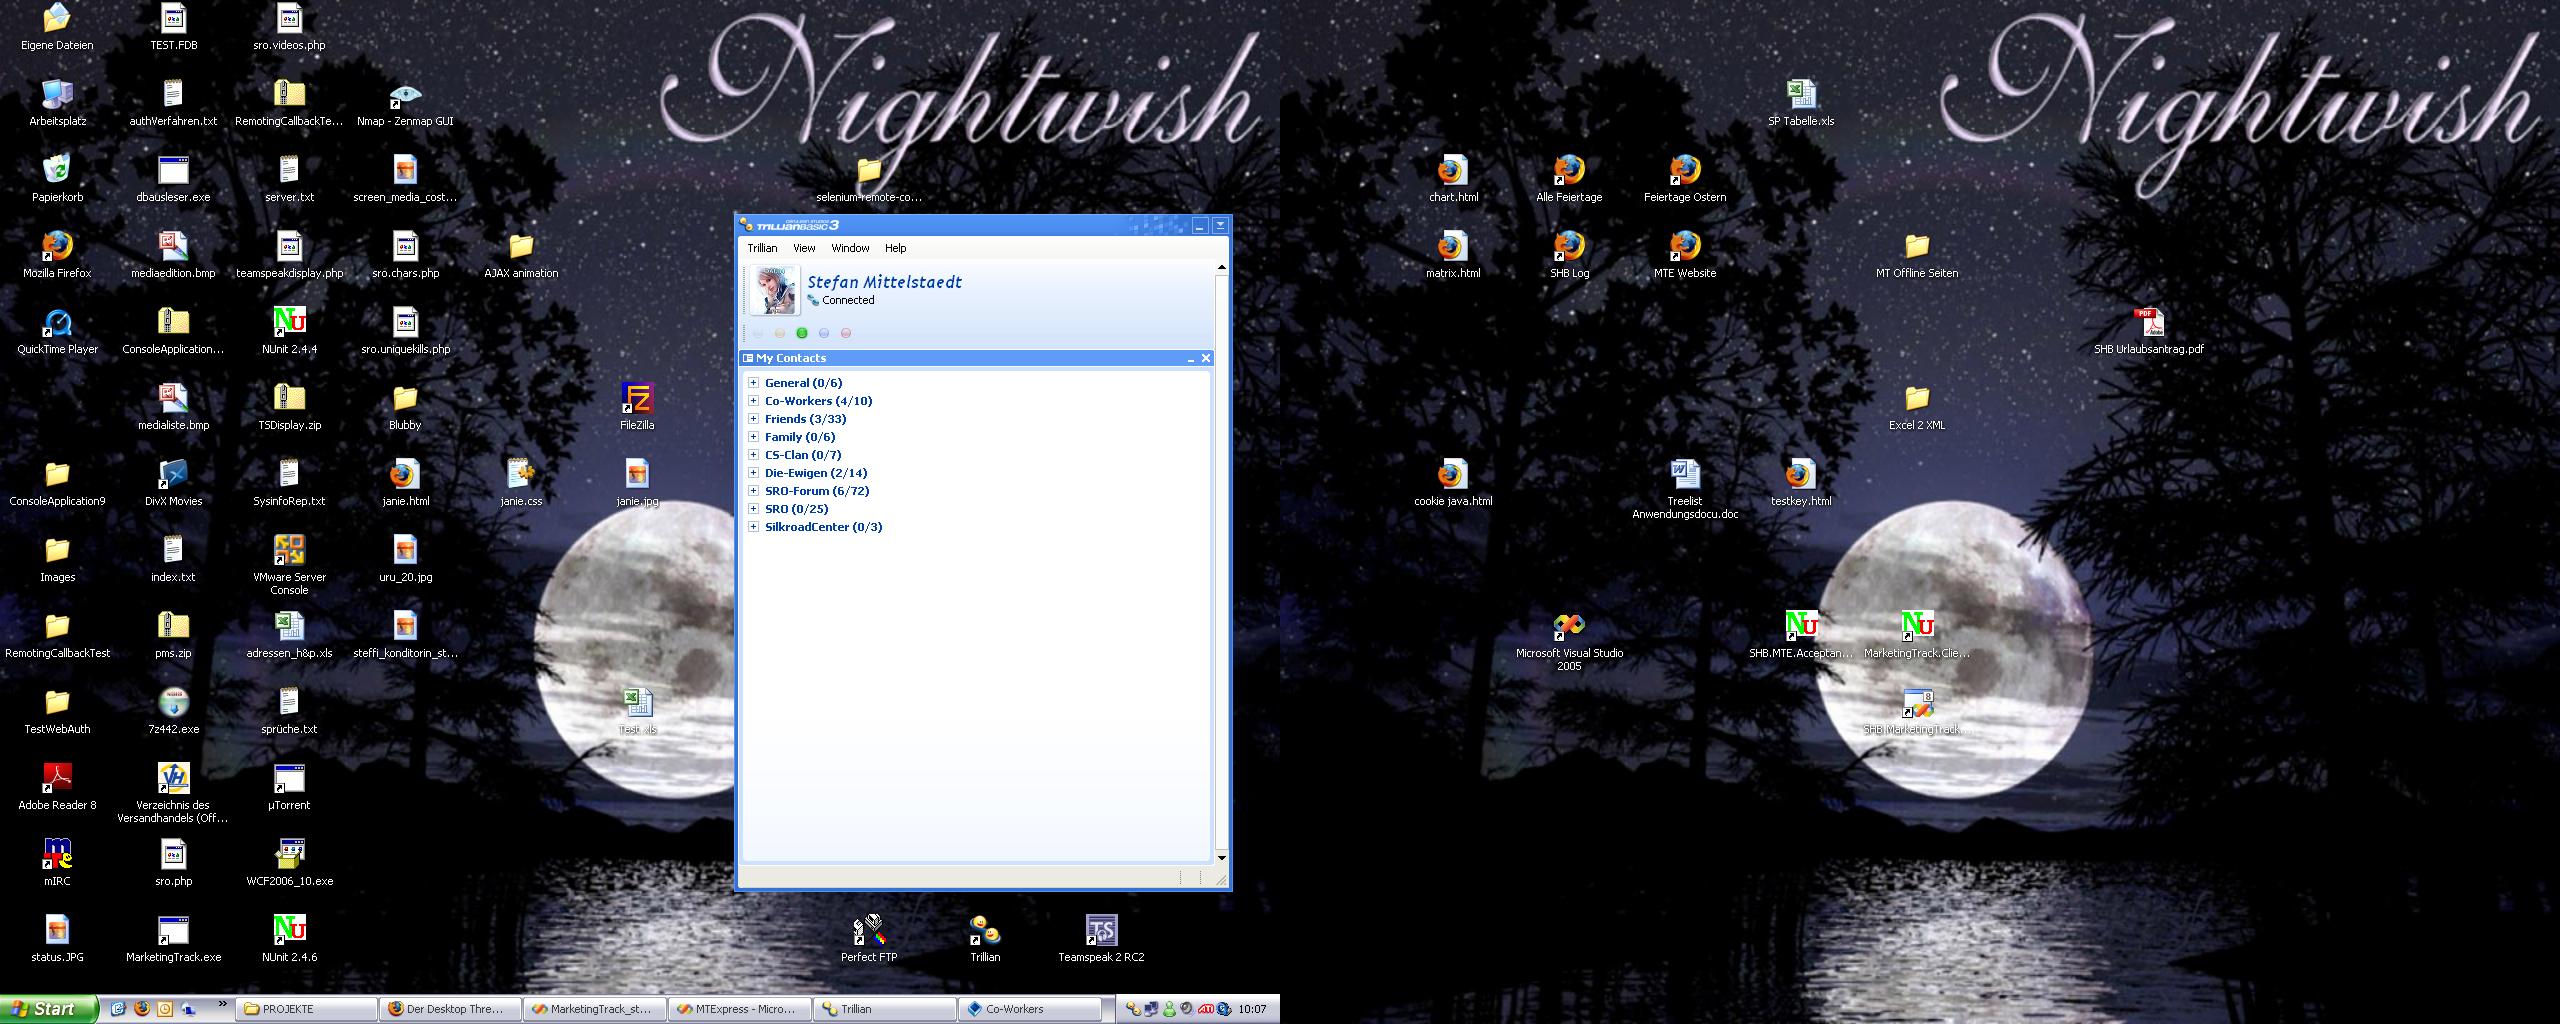Select the mIRC desktop icon
Image resolution: width=2560 pixels, height=1024 pixels.
[x=57, y=856]
